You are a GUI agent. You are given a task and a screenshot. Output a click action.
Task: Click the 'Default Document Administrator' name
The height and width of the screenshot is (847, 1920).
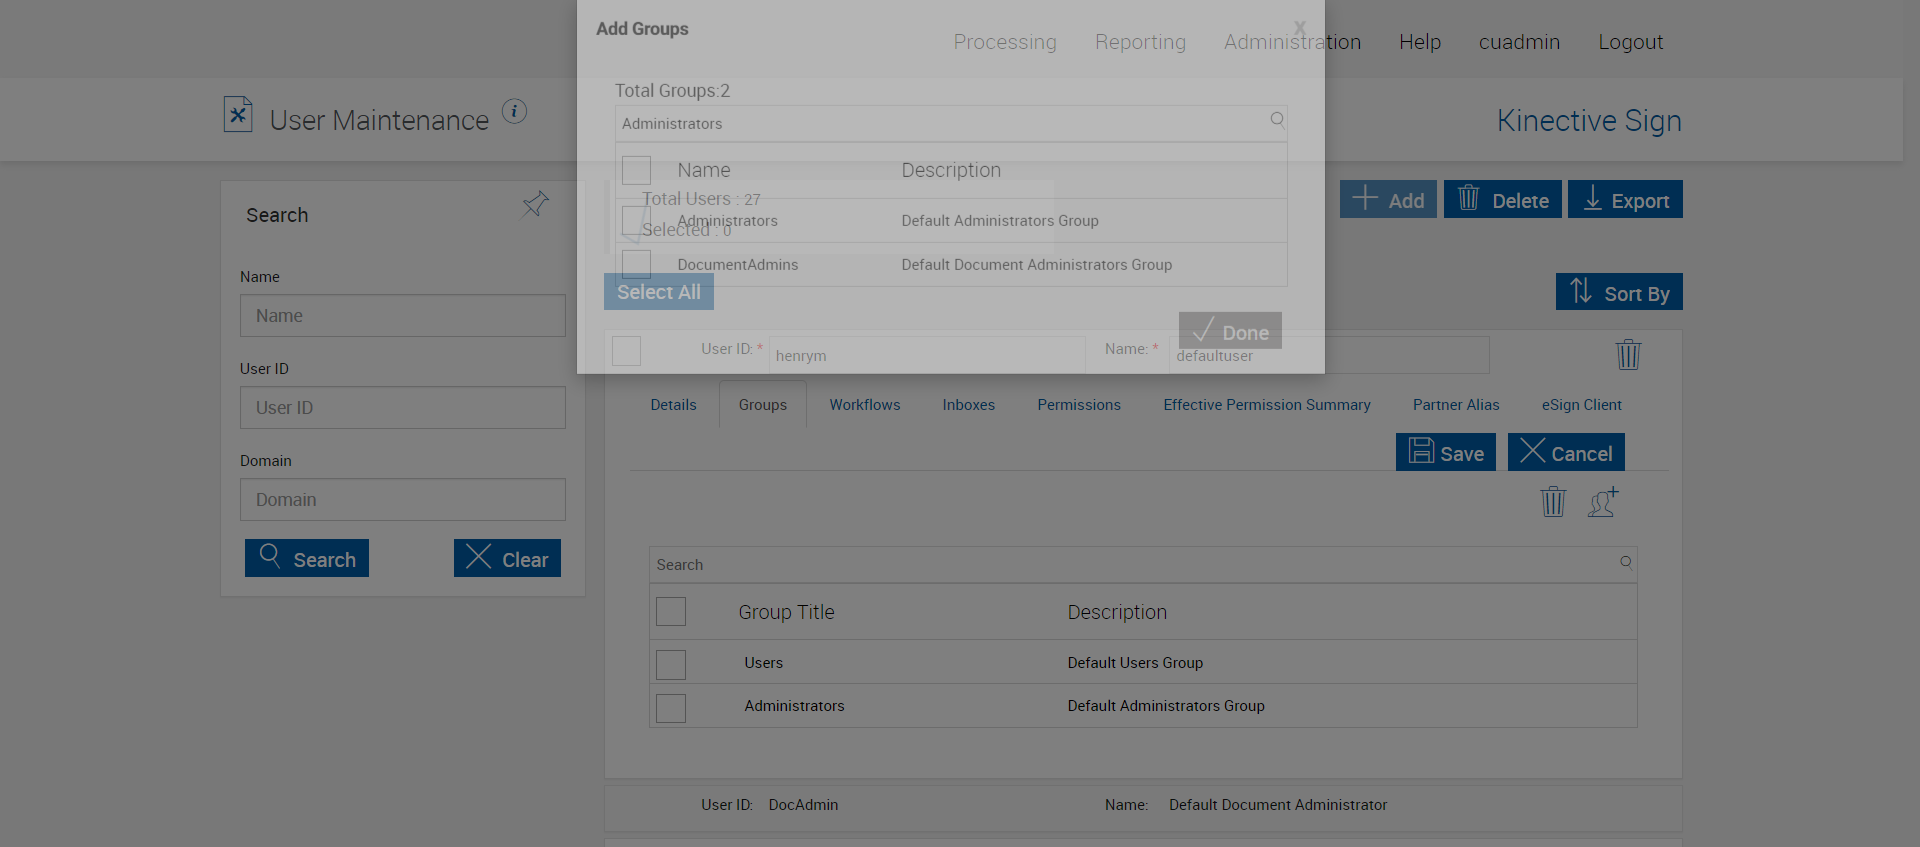[x=1278, y=805]
